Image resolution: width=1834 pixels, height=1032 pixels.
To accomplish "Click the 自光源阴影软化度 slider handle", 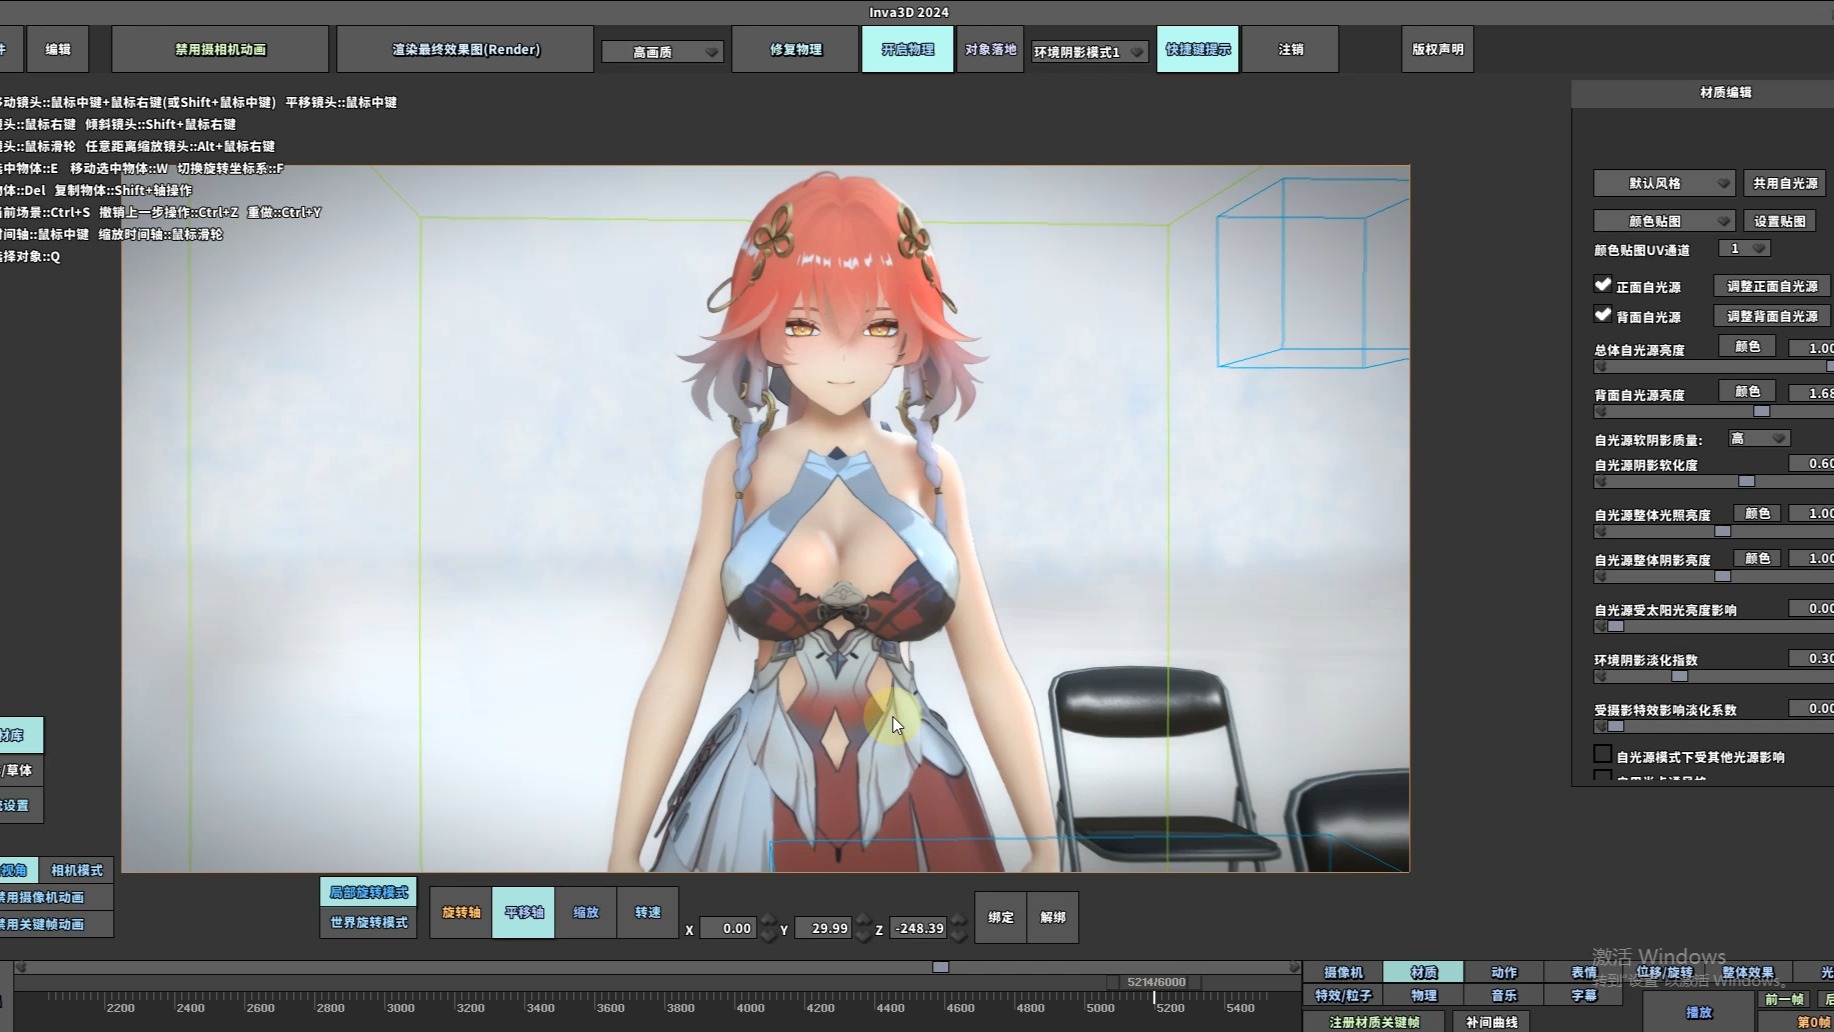I will pos(1746,481).
